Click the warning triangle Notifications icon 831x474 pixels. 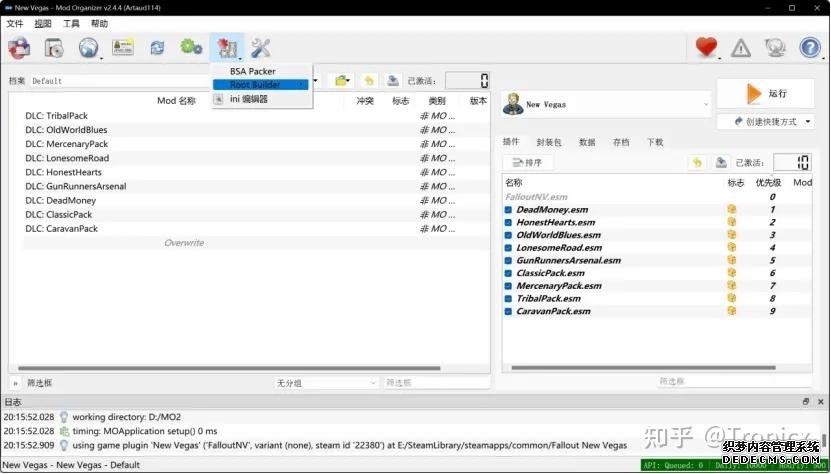741,47
